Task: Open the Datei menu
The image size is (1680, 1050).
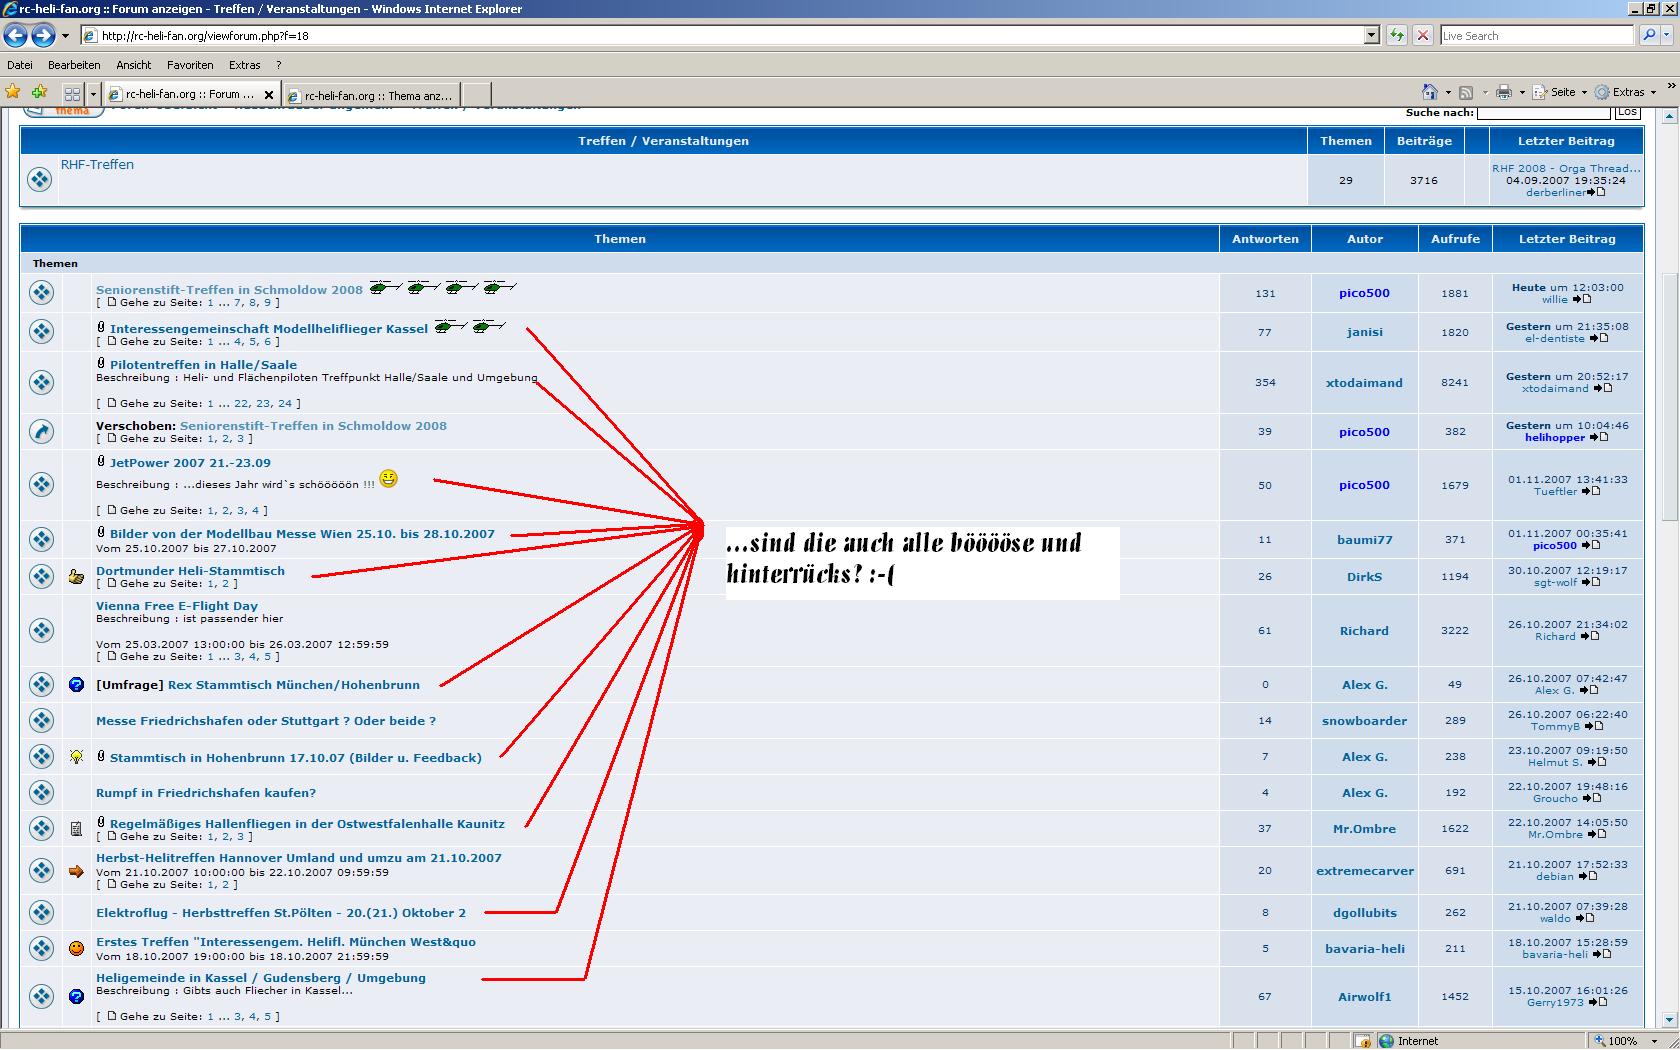Action: click(x=20, y=65)
